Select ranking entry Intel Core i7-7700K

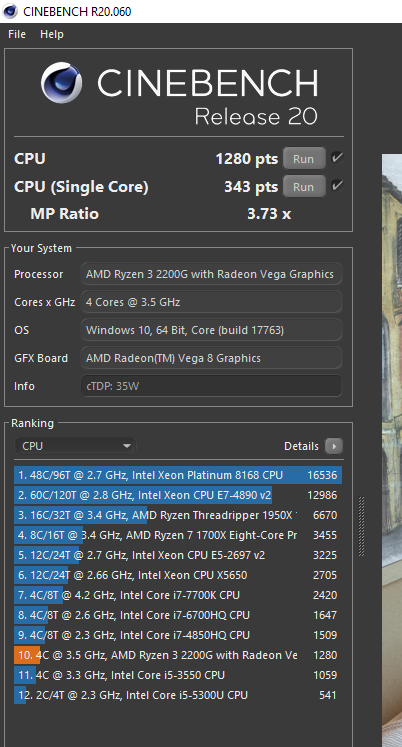(178, 595)
